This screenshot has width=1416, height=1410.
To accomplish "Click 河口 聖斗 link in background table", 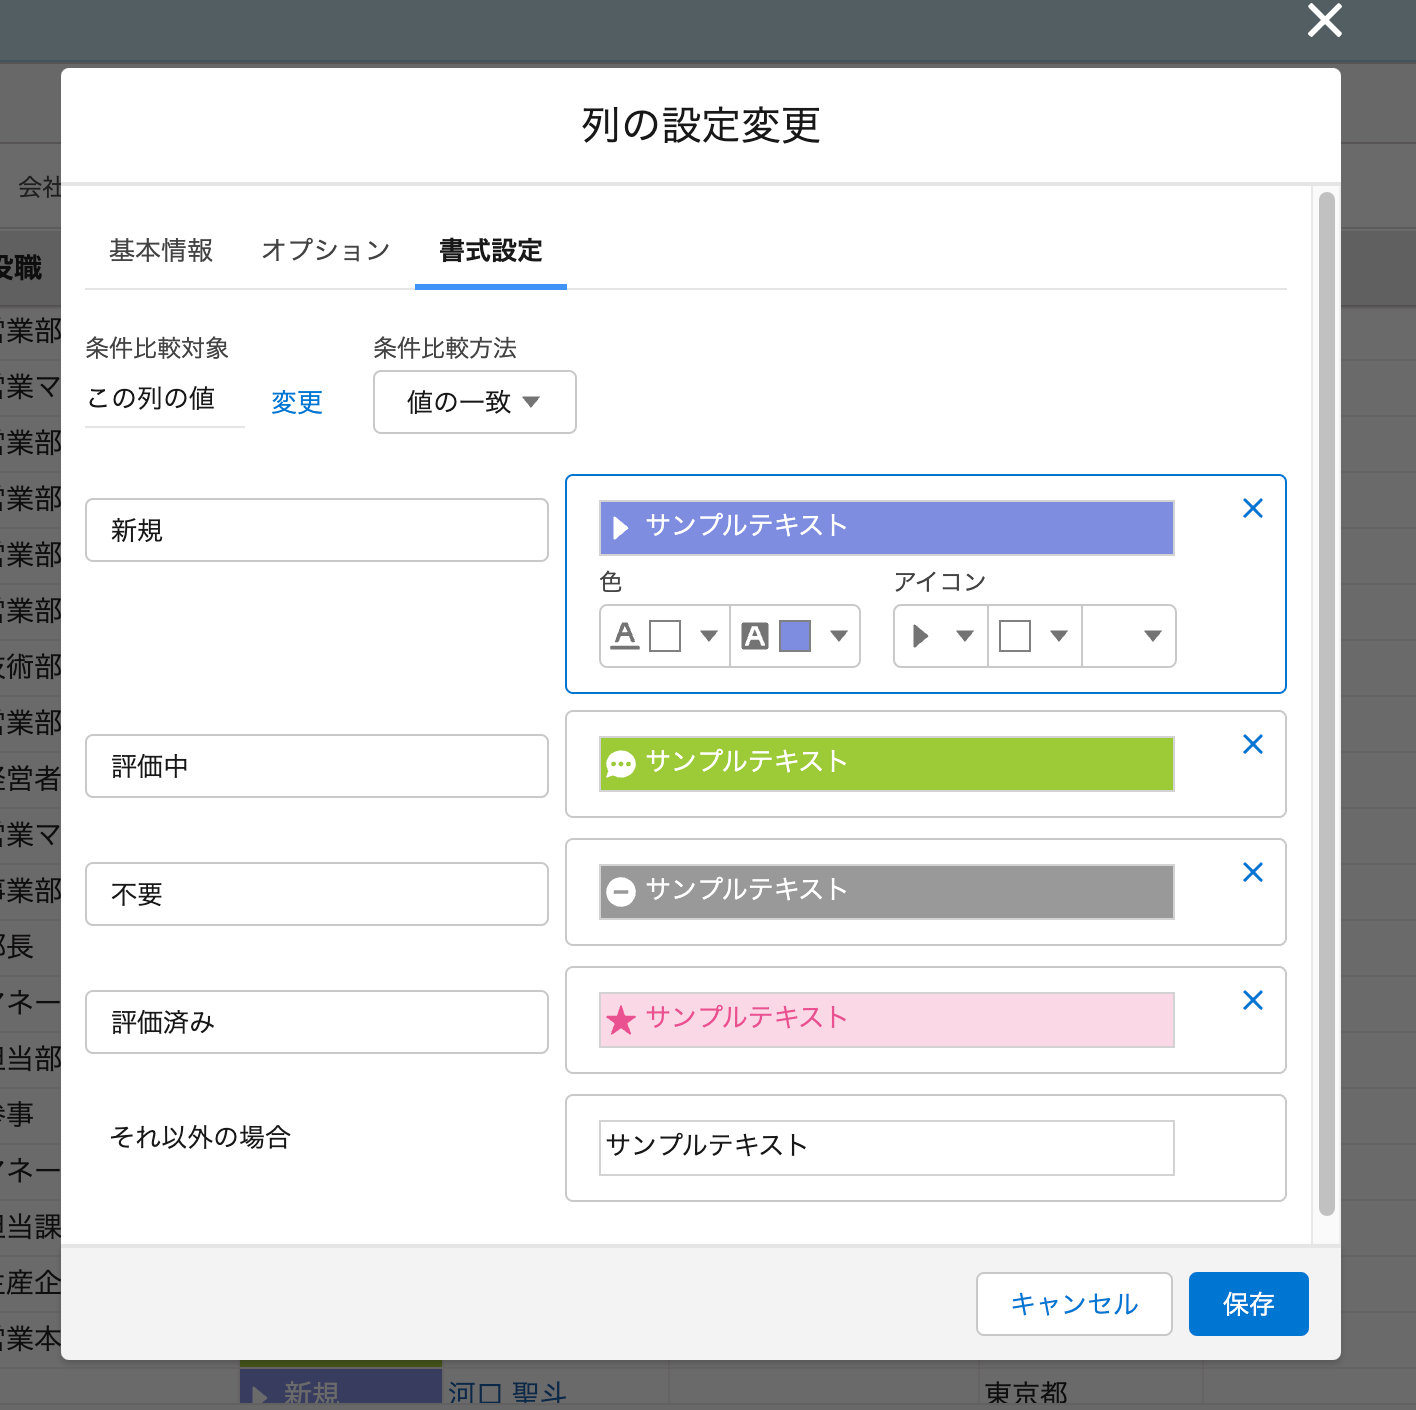I will (507, 1393).
